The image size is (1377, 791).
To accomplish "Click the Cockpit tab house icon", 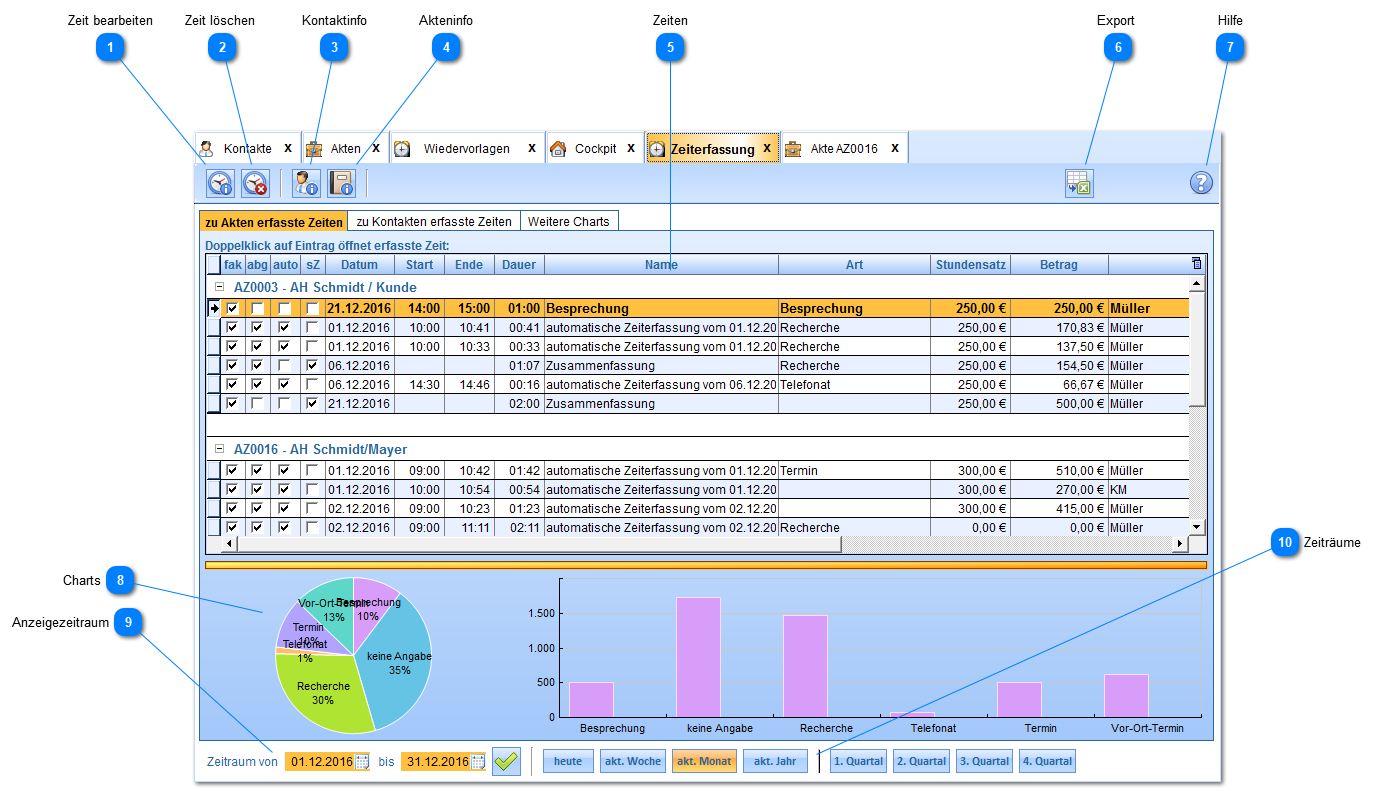I will point(558,148).
